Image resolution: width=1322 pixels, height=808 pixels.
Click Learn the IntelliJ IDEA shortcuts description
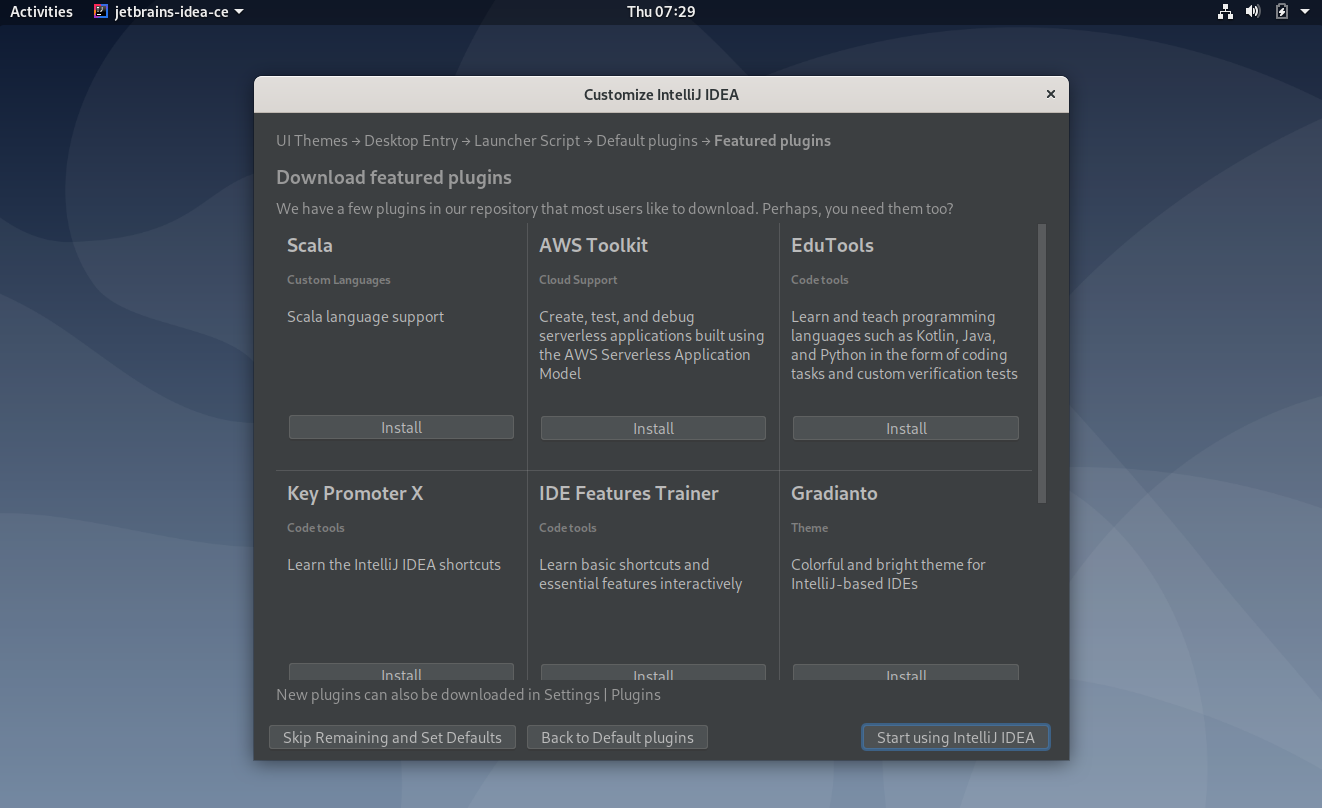pyautogui.click(x=394, y=565)
